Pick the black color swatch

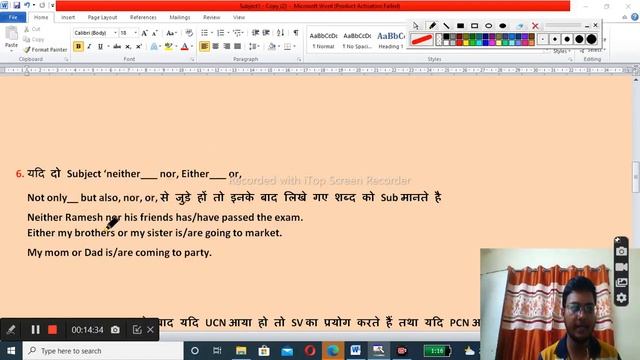(x=446, y=37)
